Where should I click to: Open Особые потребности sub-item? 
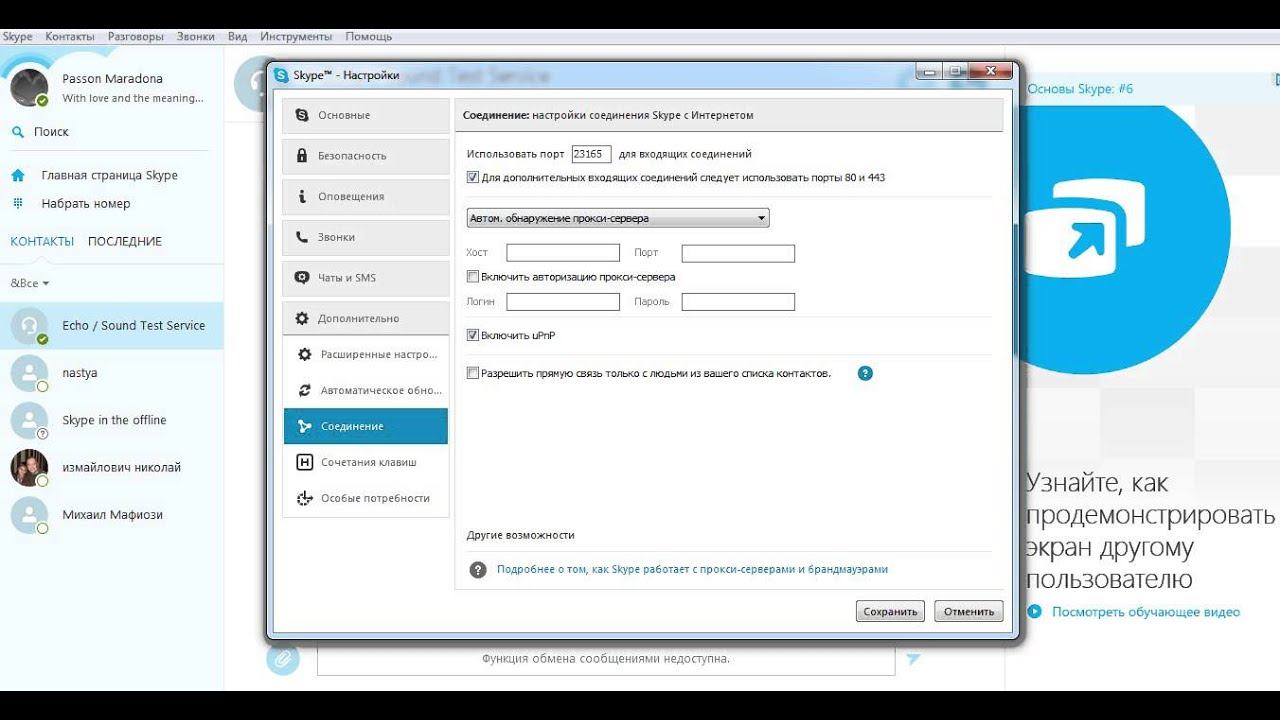(x=366, y=498)
